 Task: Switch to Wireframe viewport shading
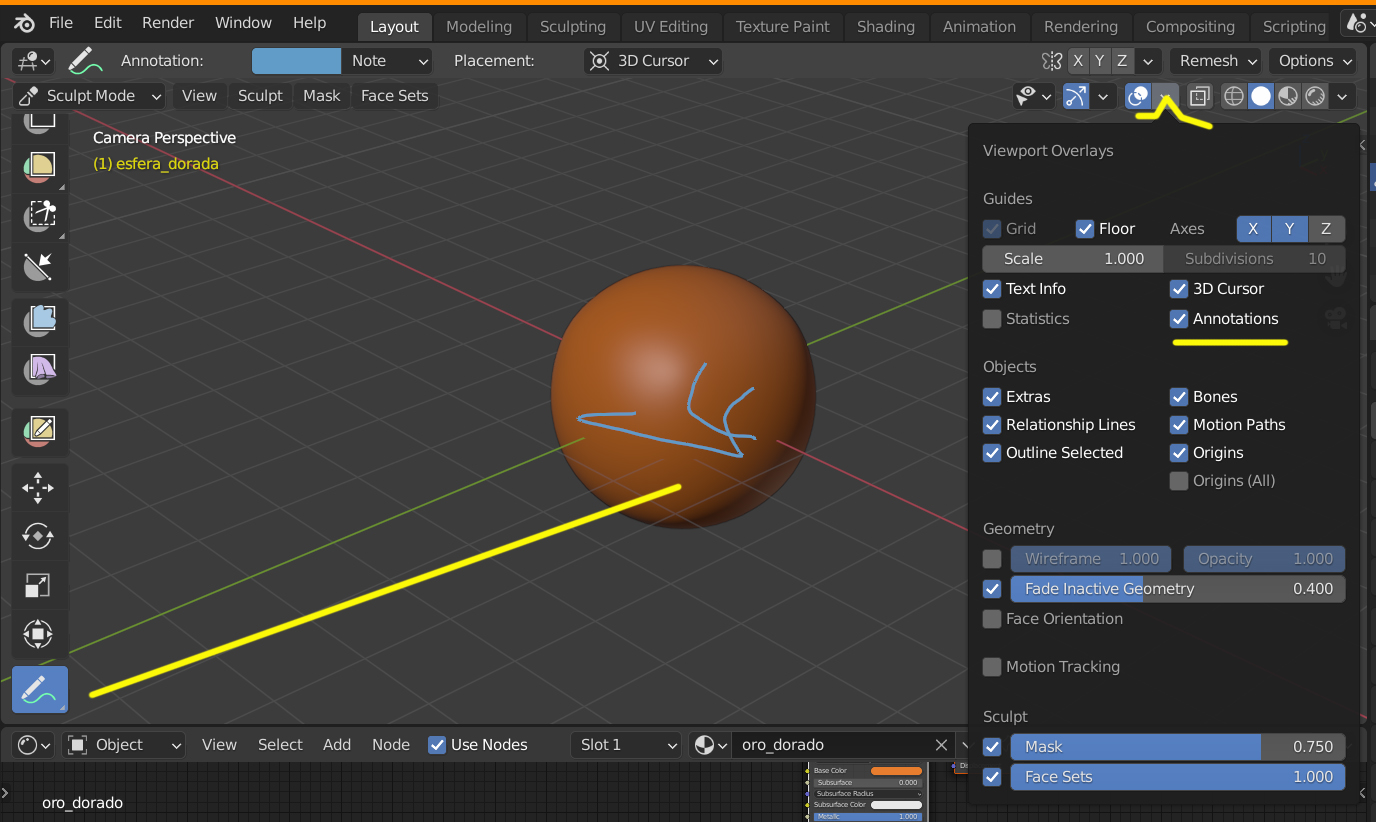point(1234,96)
